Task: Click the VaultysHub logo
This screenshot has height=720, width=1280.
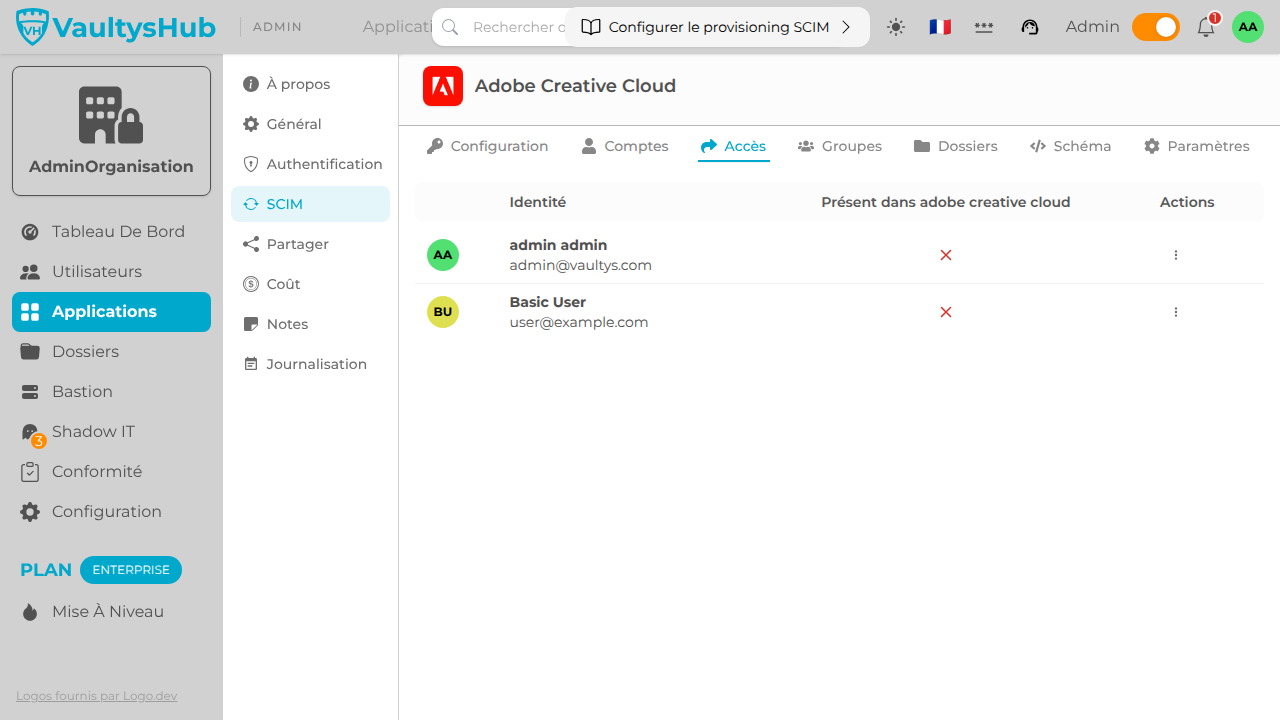Action: tap(116, 27)
